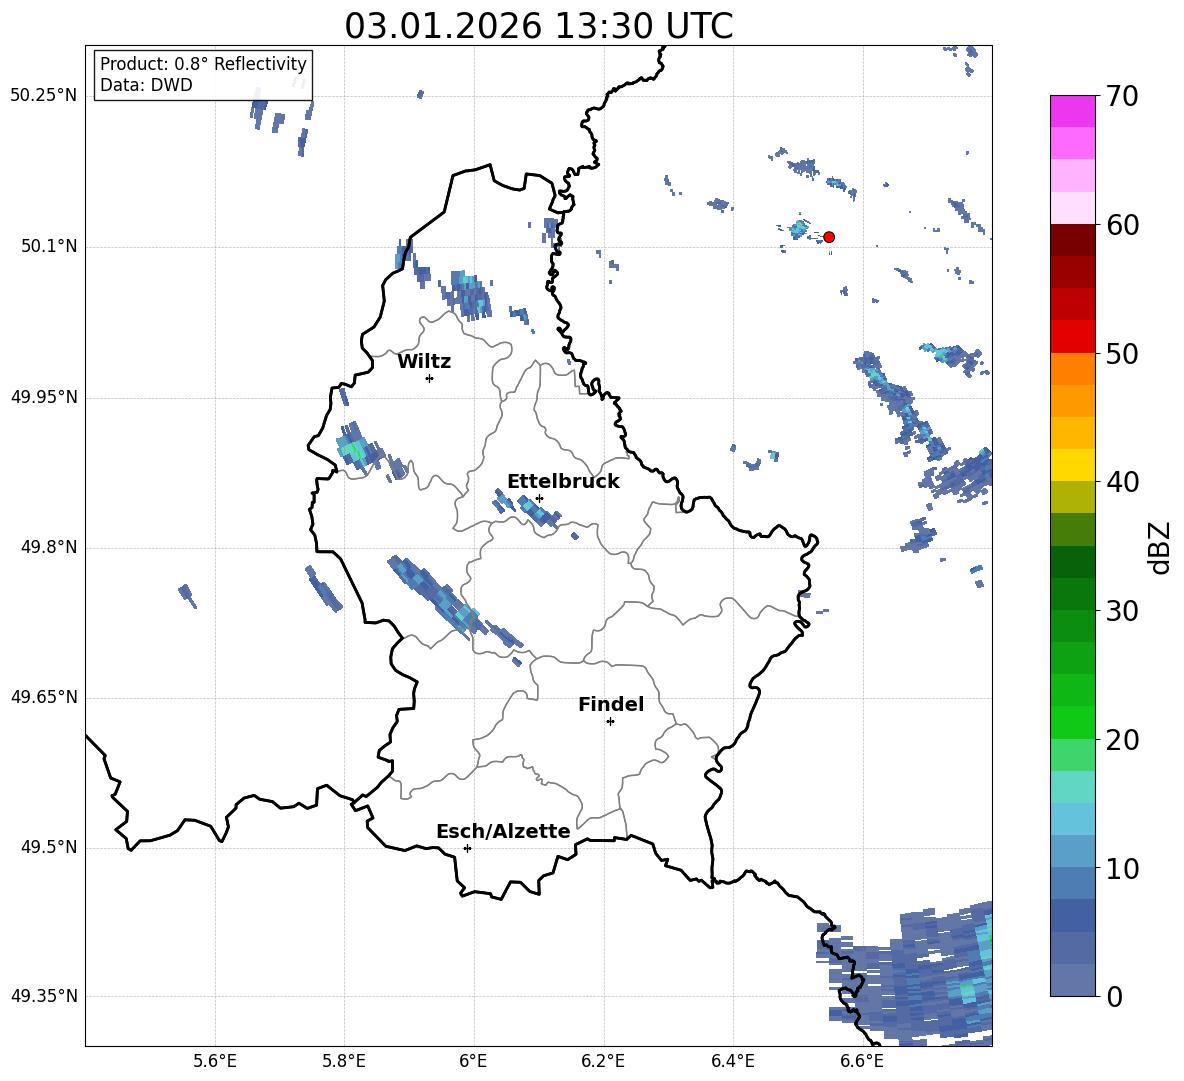Click the 40 colorbar tick label
The height and width of the screenshot is (1081, 1184).
pyautogui.click(x=1122, y=482)
